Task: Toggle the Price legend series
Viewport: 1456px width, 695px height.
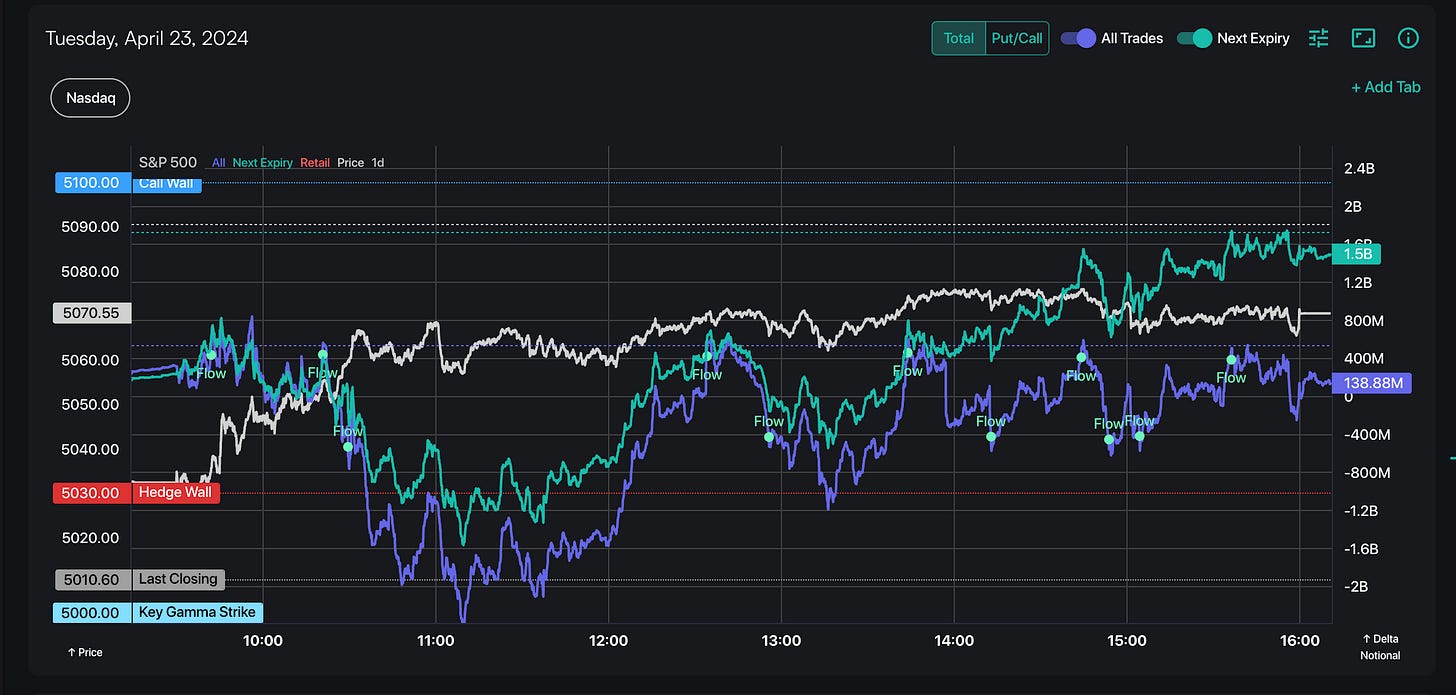Action: [350, 162]
